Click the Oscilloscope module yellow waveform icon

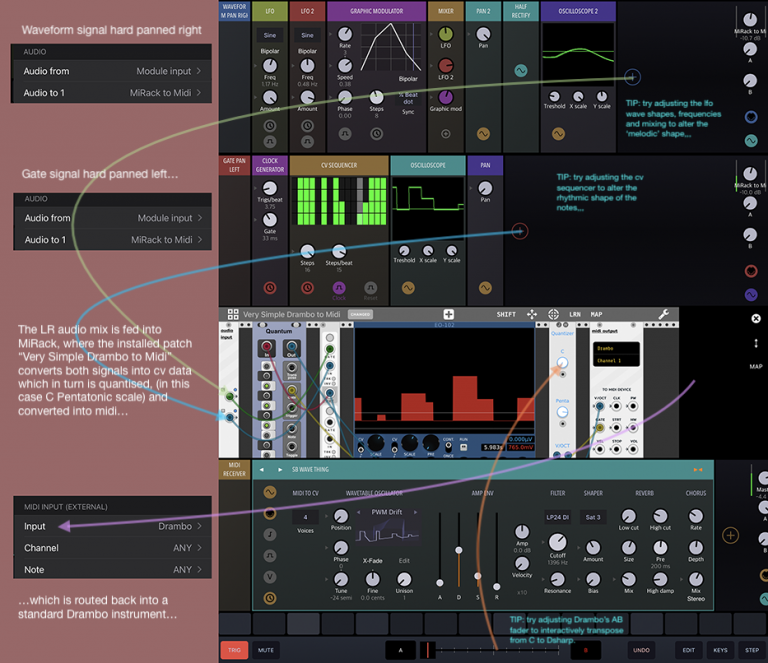pyautogui.click(x=408, y=287)
